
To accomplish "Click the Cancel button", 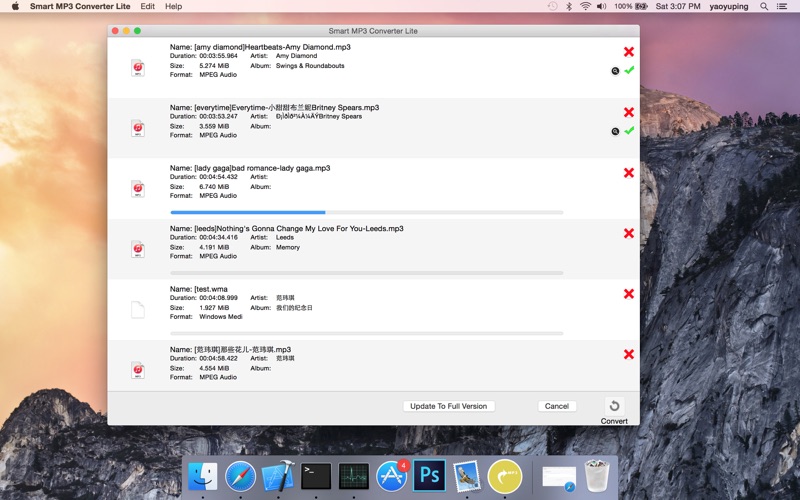I will point(557,406).
